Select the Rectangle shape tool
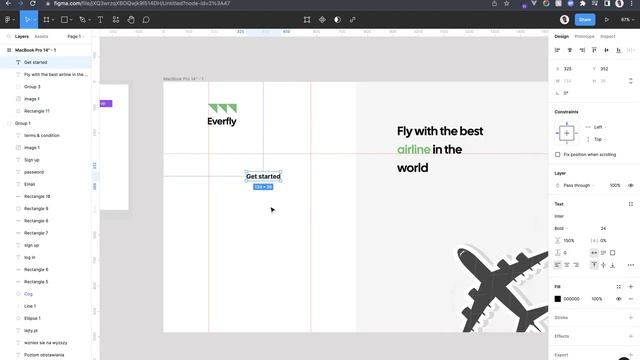This screenshot has height=360, width=640. (64, 20)
